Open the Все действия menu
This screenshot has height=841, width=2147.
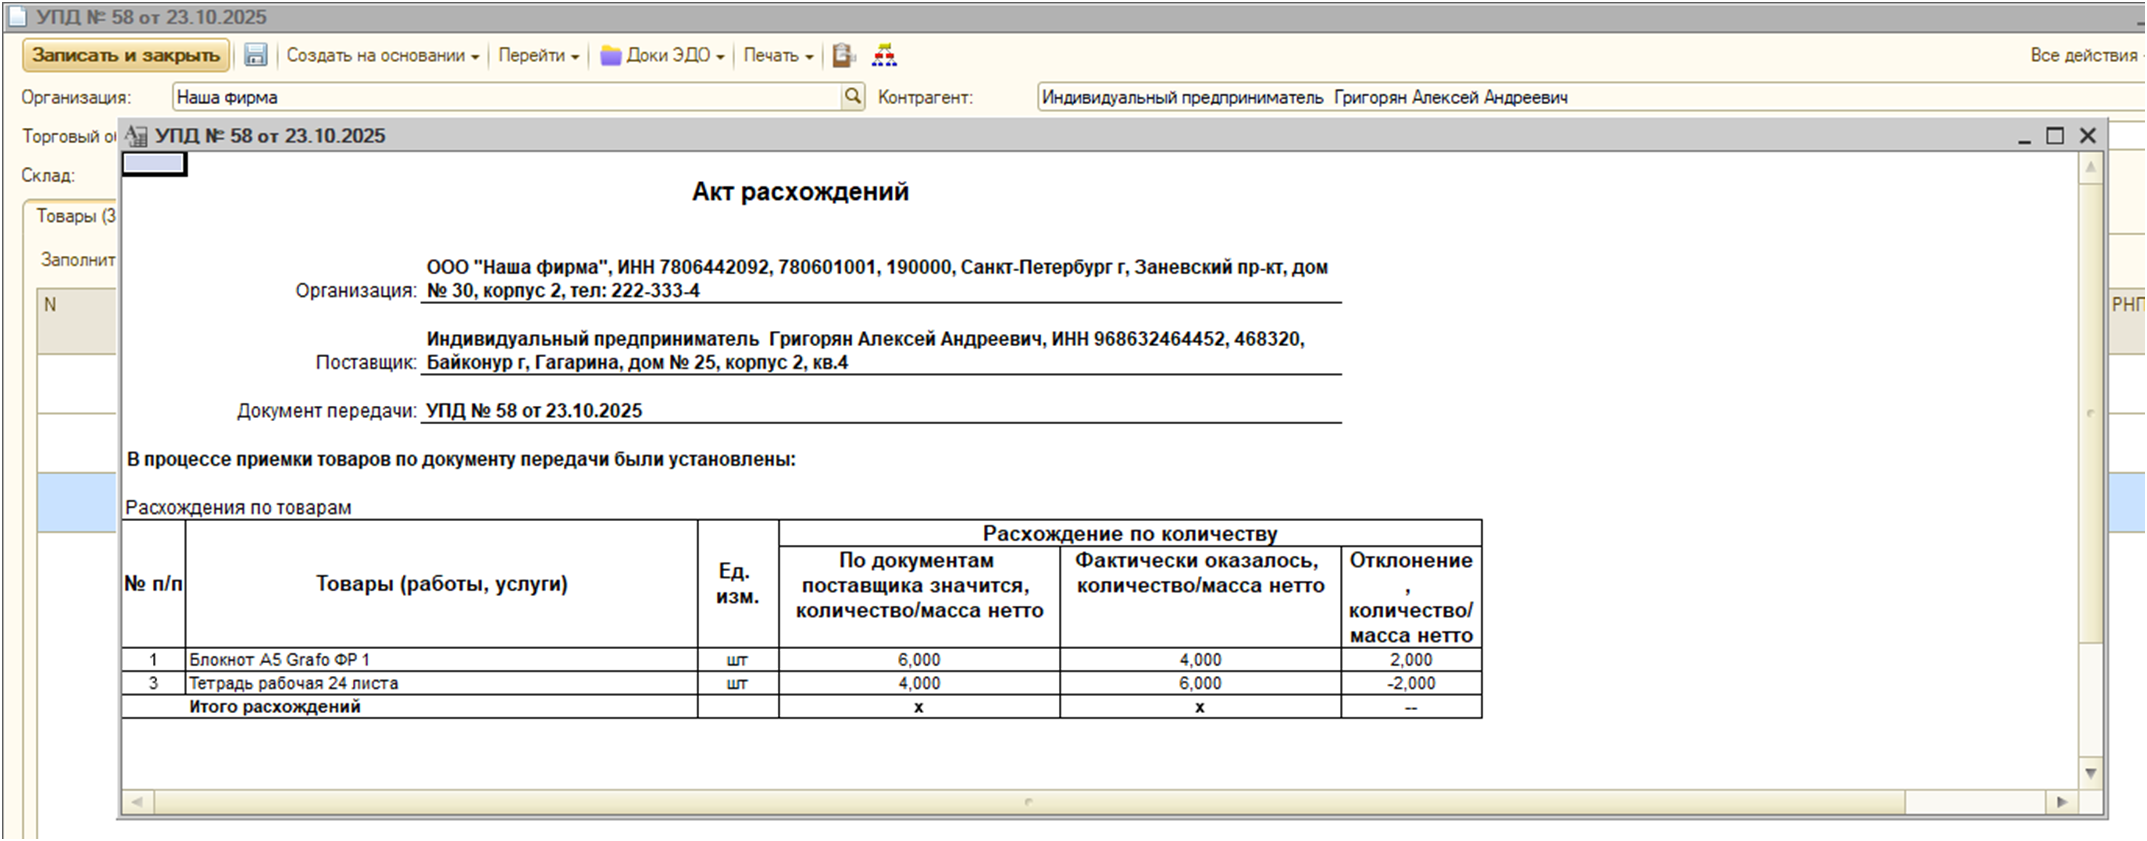(x=2084, y=55)
